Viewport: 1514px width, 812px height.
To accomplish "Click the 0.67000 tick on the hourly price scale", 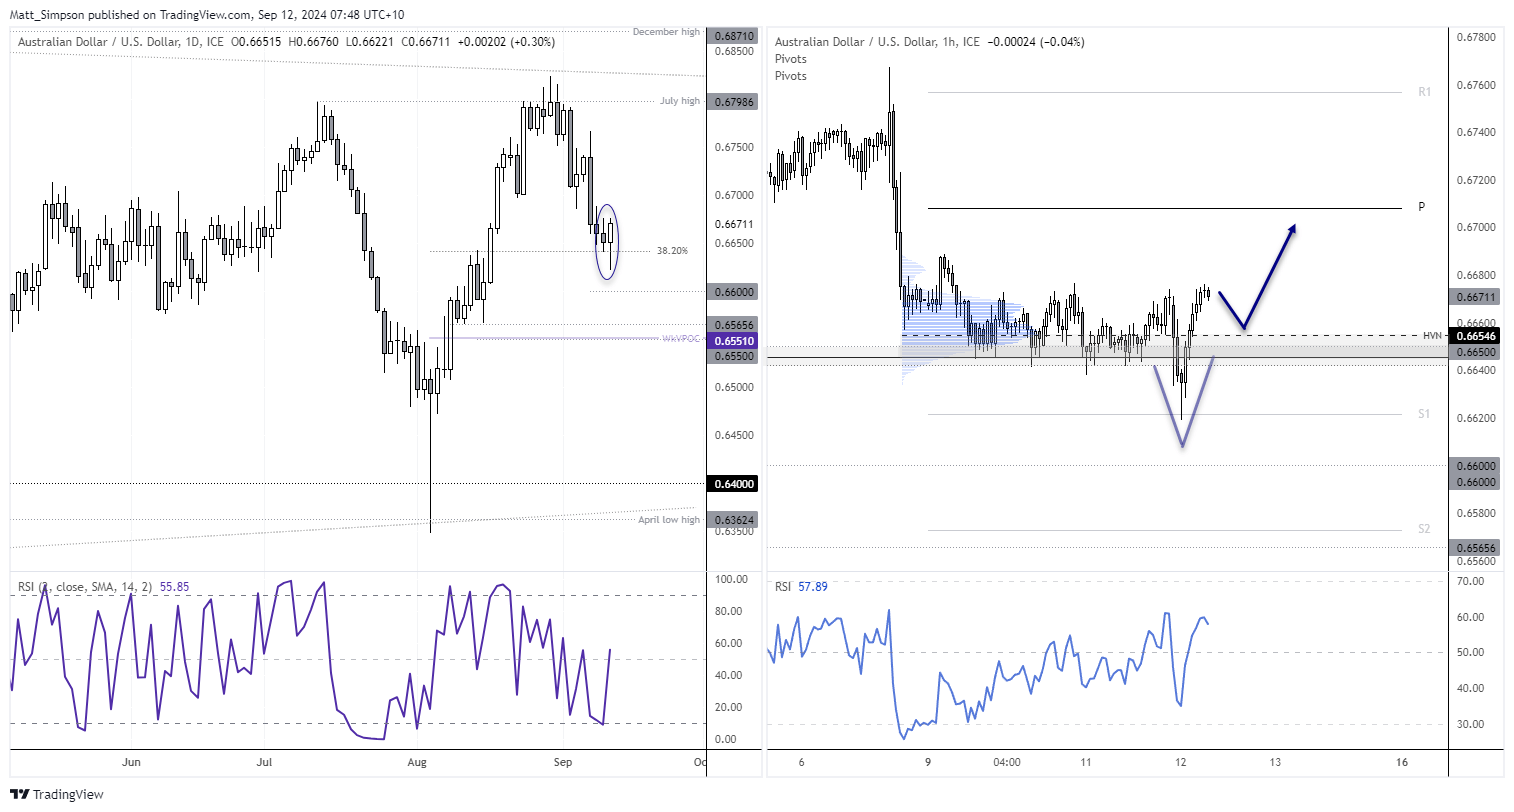I will (x=1476, y=227).
